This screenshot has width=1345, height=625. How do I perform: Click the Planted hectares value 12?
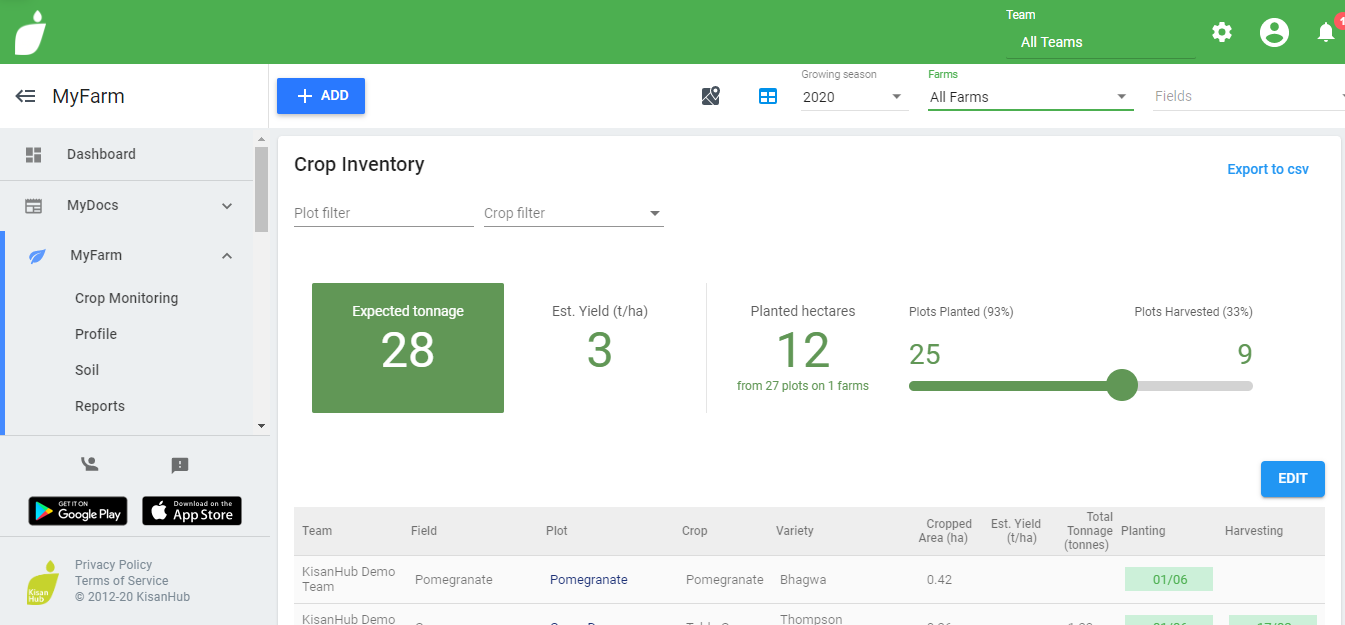pos(803,350)
